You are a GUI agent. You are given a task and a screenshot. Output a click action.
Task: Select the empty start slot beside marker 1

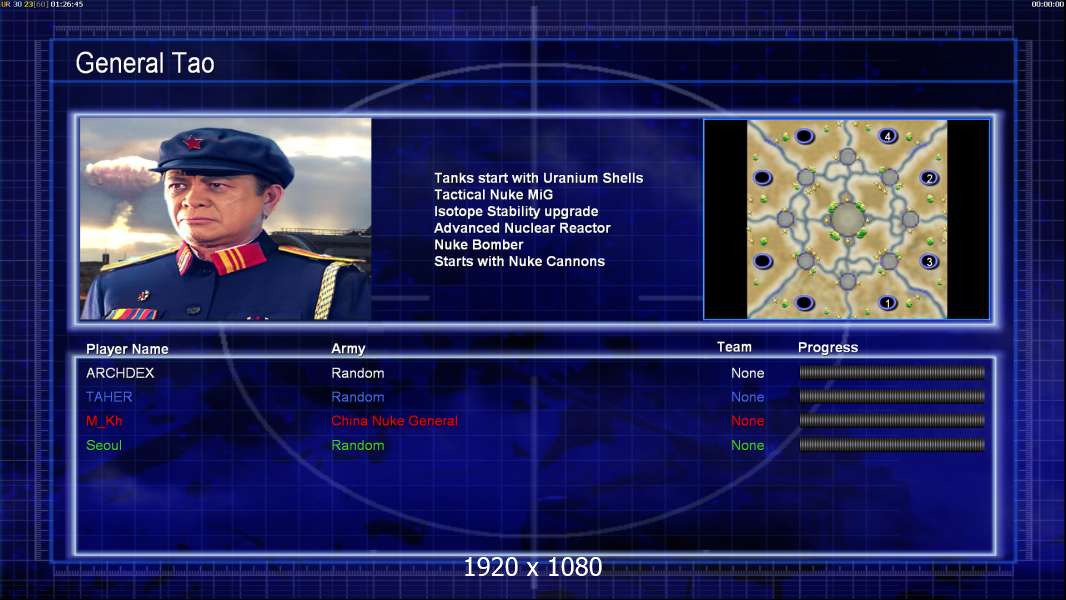pyautogui.click(x=804, y=302)
